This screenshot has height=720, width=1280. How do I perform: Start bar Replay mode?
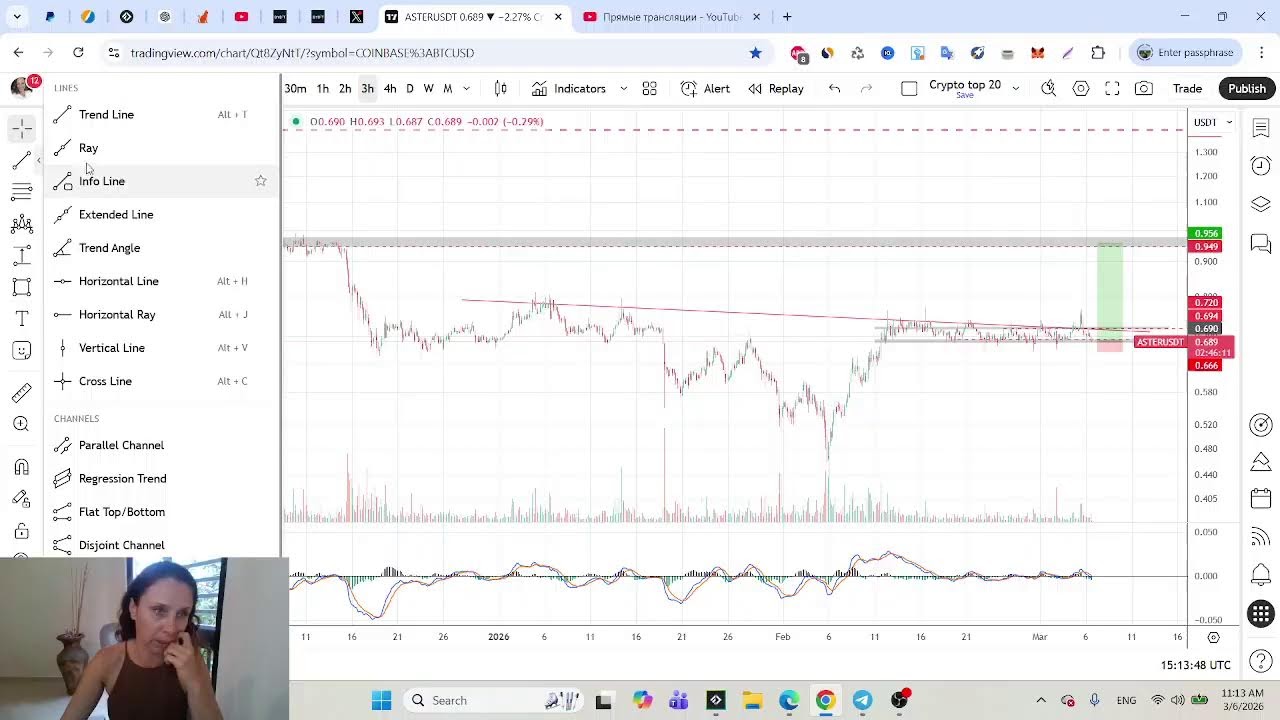pyautogui.click(x=776, y=89)
